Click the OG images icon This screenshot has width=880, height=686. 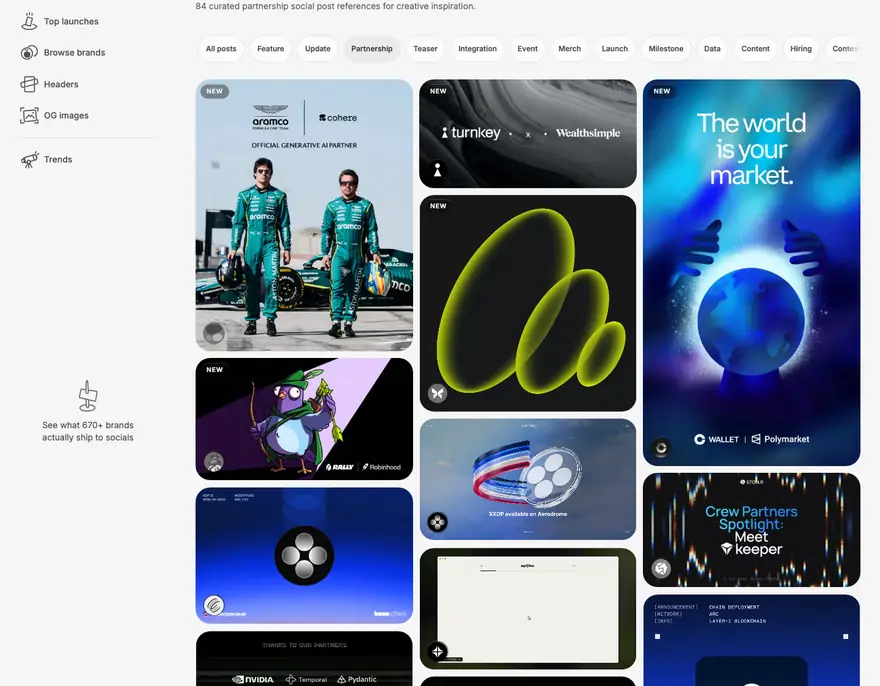point(29,116)
